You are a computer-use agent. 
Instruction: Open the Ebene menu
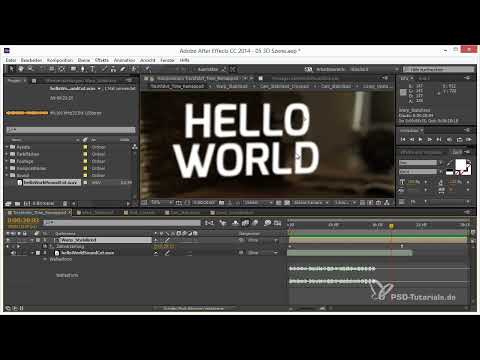point(84,60)
